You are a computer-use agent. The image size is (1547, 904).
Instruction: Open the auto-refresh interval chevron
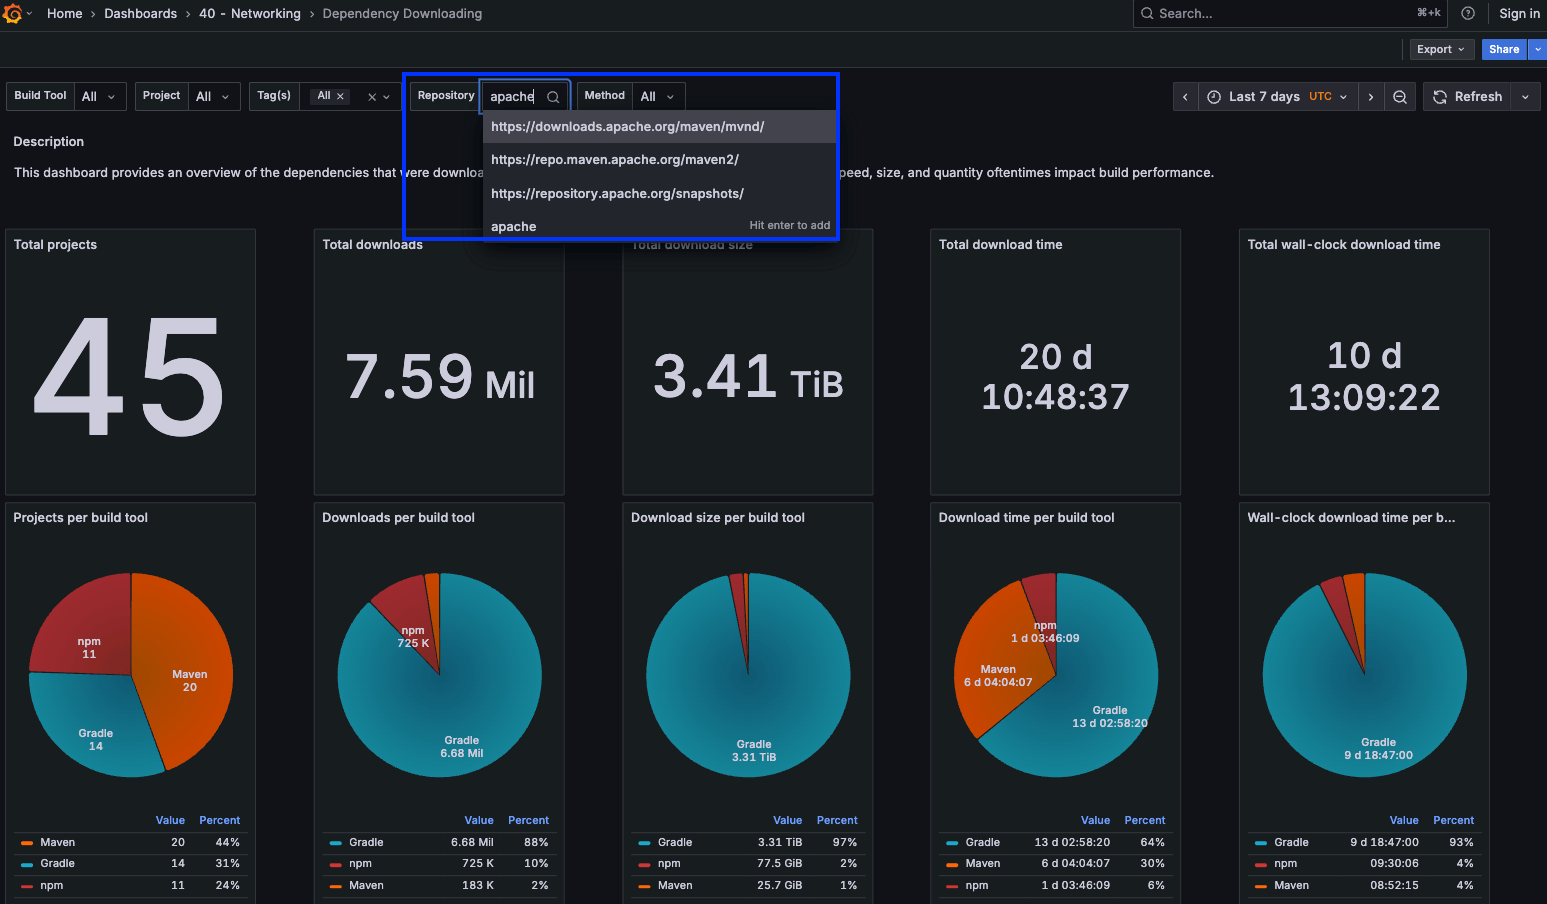coord(1524,96)
